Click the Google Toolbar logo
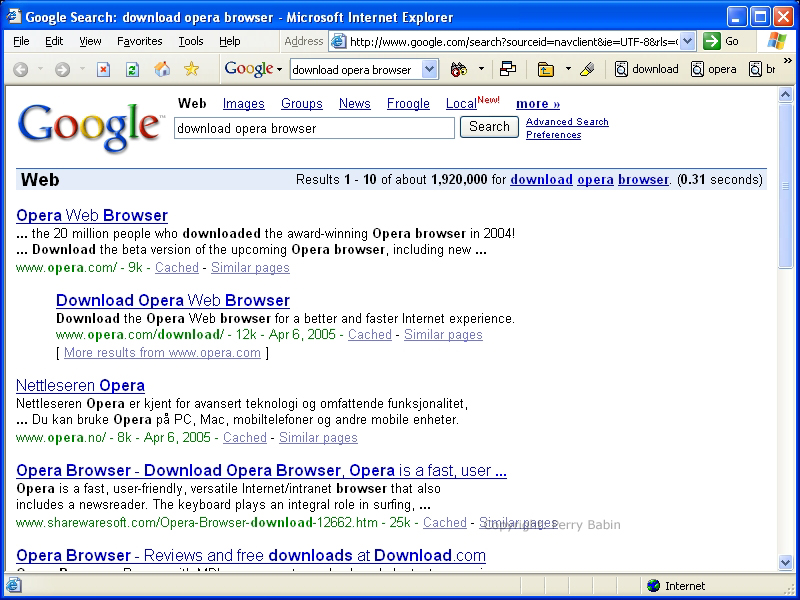Viewport: 800px width, 600px height. [249, 69]
